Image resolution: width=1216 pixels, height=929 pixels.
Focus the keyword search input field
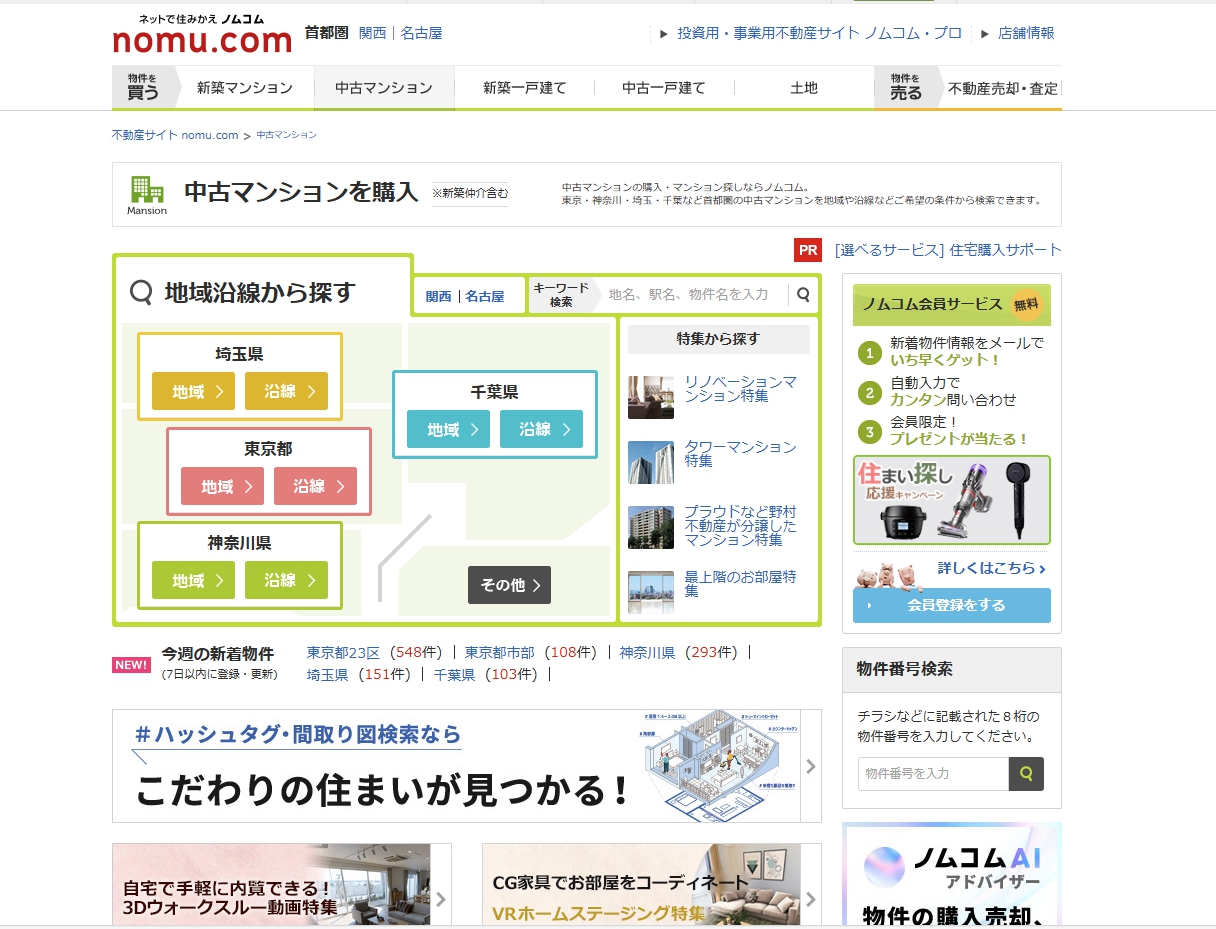[693, 295]
